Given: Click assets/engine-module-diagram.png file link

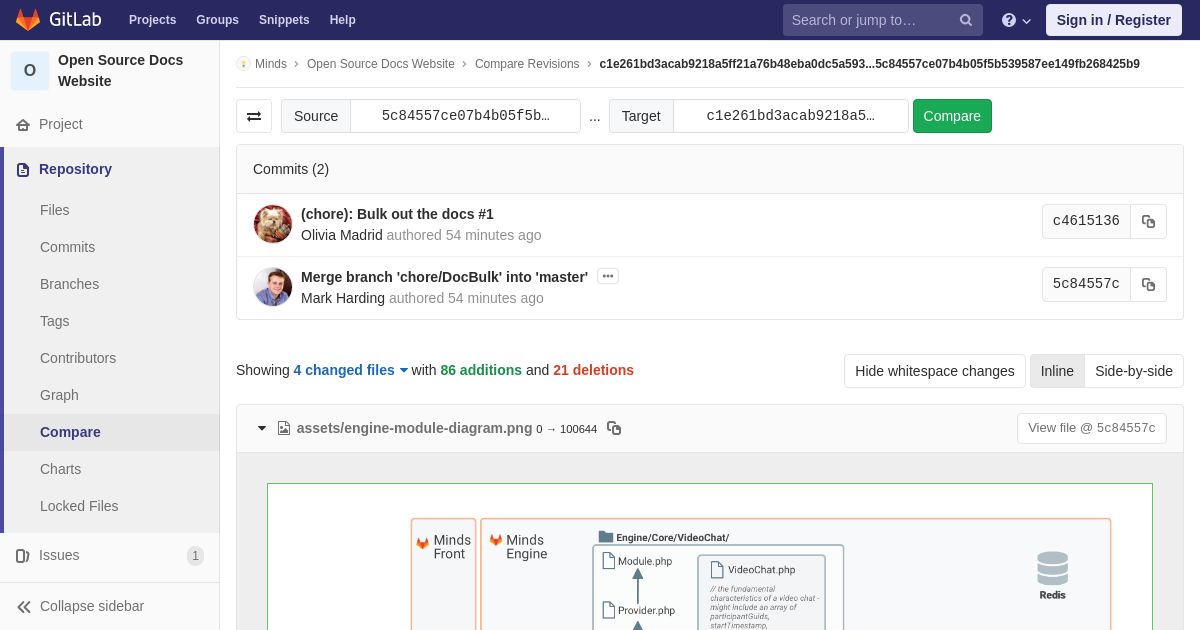Looking at the screenshot, I should pyautogui.click(x=414, y=428).
